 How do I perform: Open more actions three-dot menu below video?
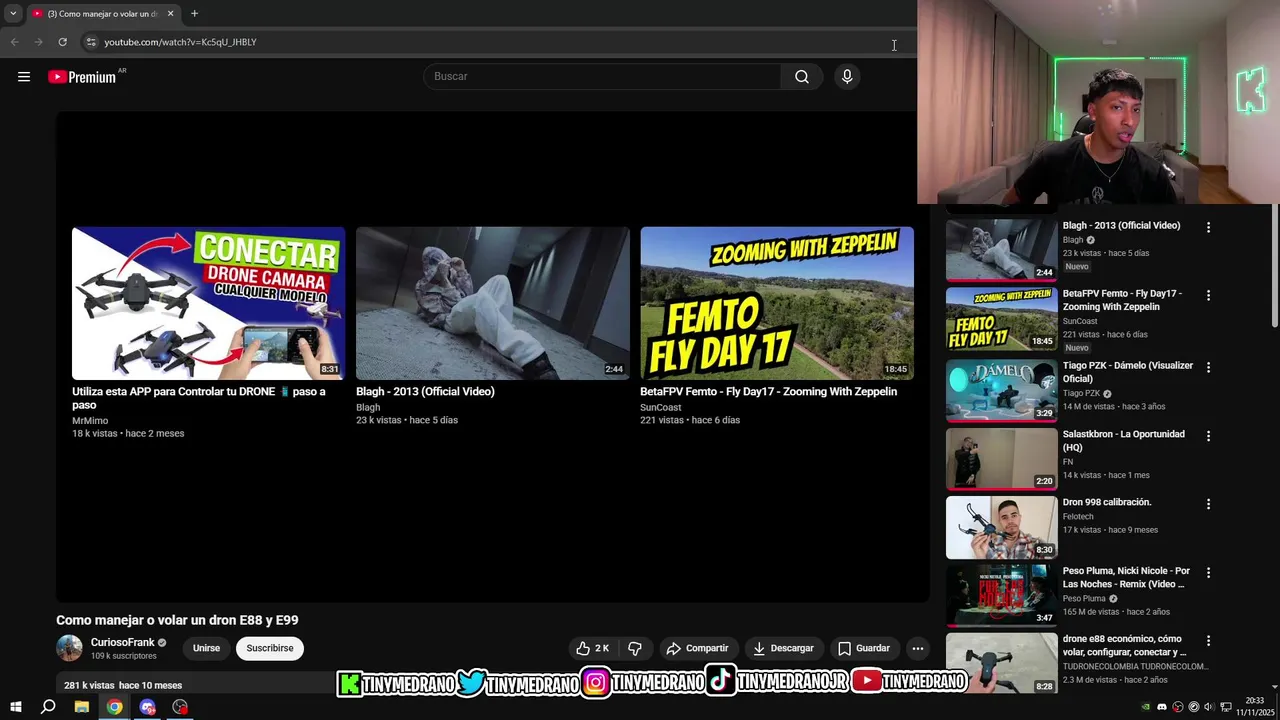click(x=917, y=648)
